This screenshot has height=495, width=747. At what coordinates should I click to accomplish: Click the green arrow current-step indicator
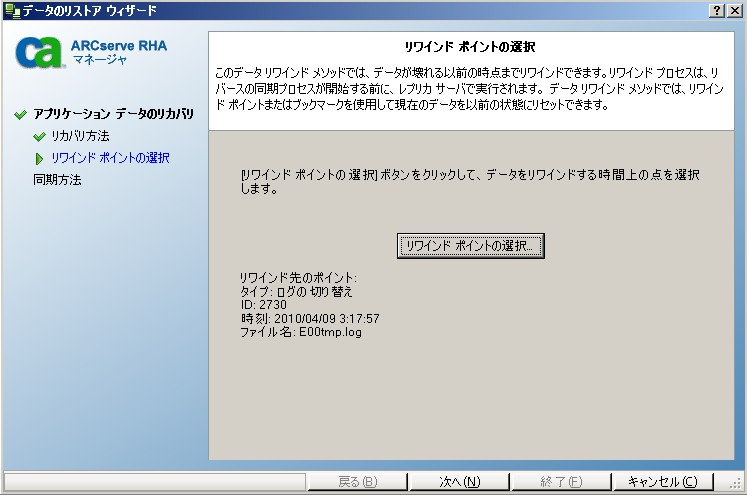(x=39, y=159)
